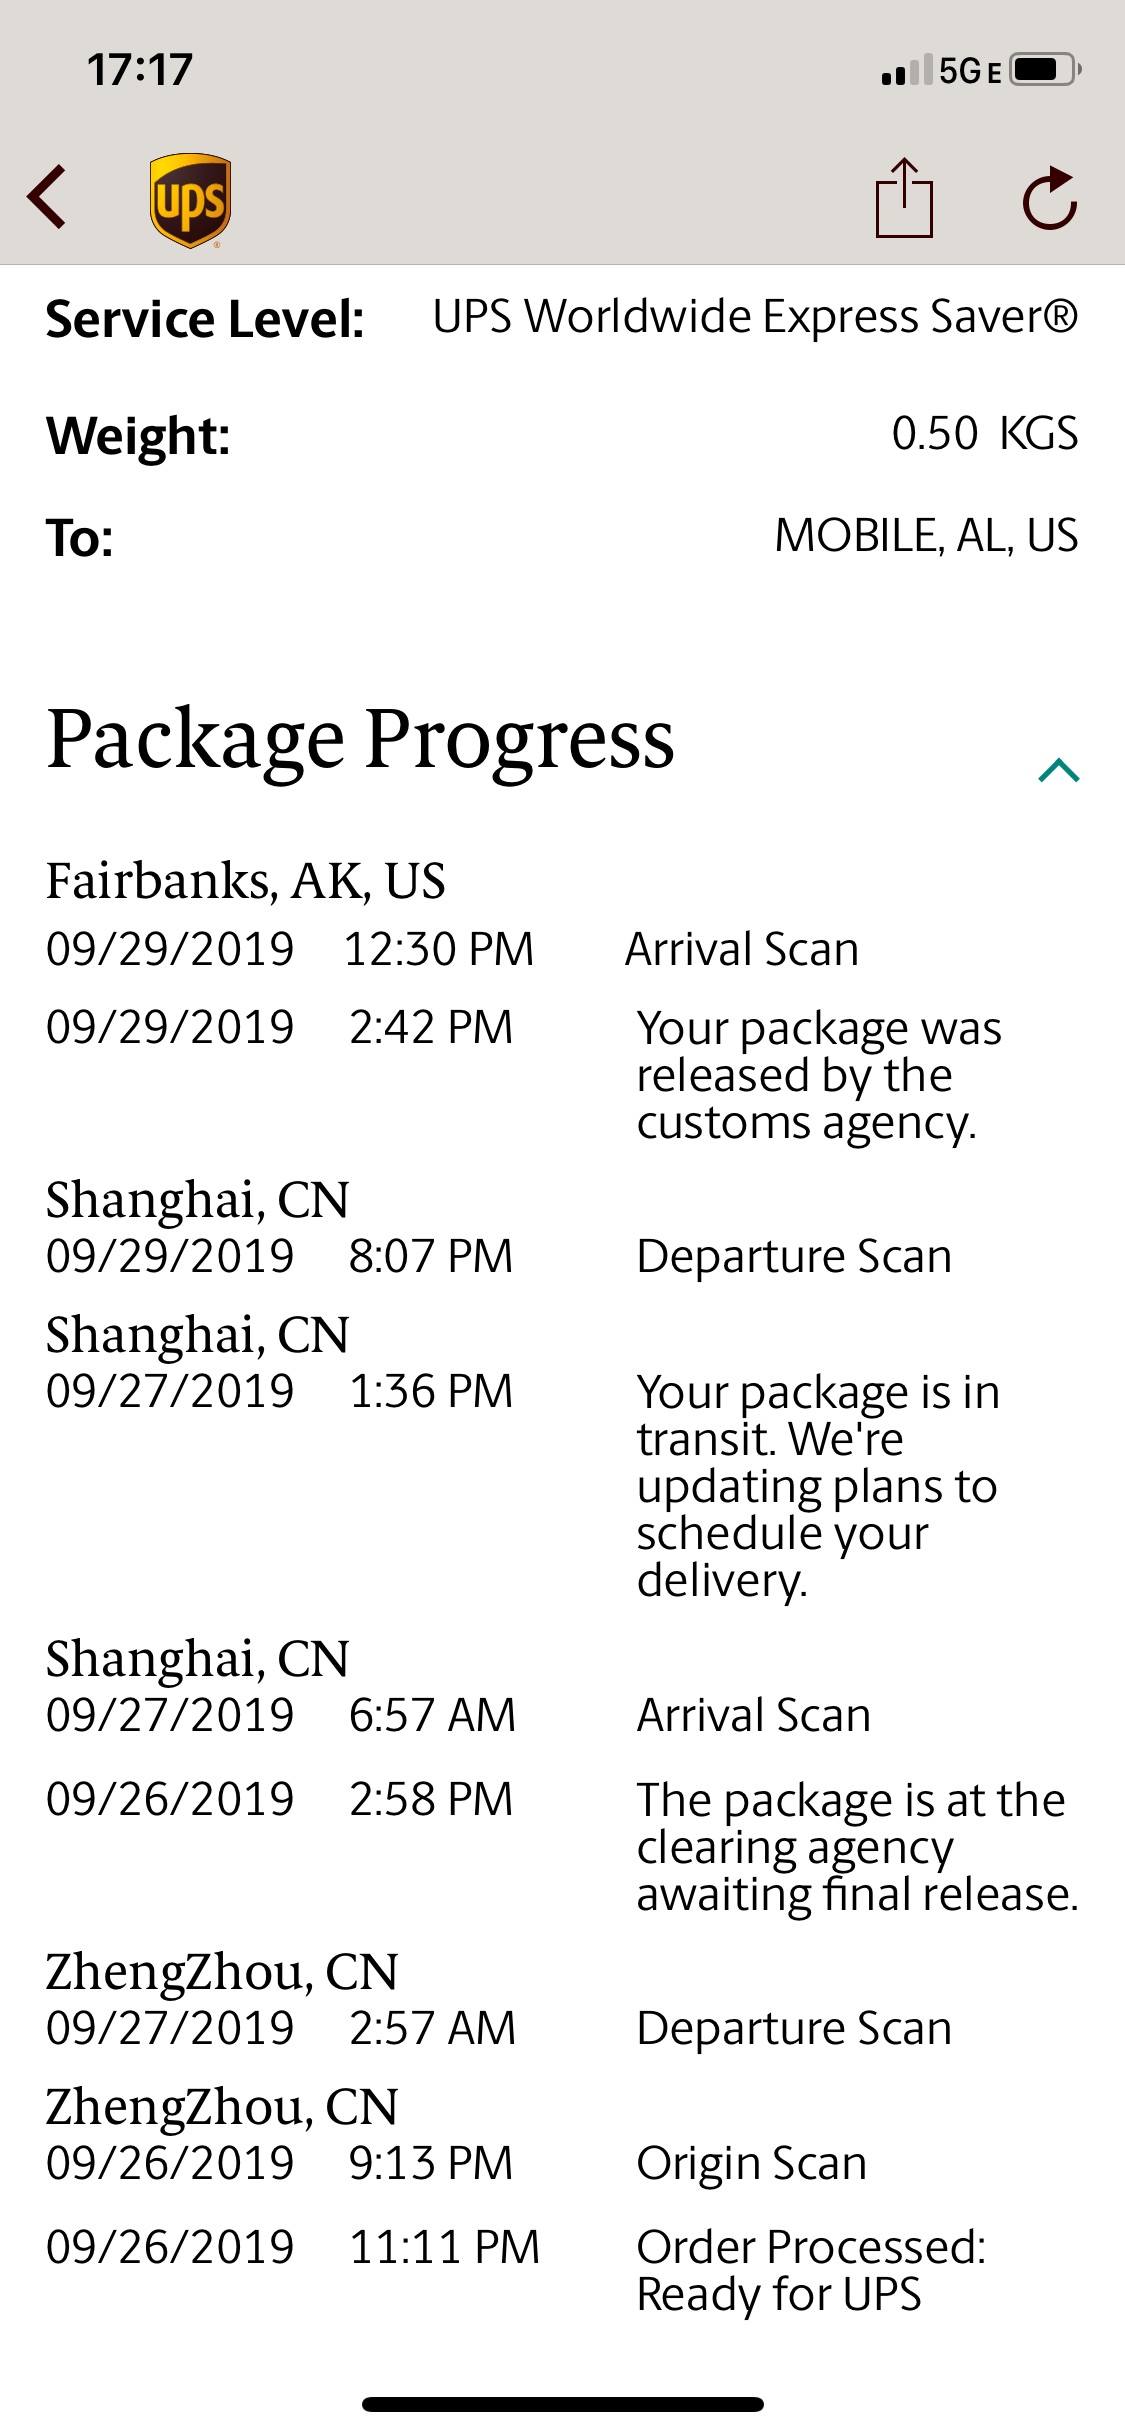Image resolution: width=1125 pixels, height=2436 pixels.
Task: Select the Package Progress heading
Action: click(x=360, y=740)
